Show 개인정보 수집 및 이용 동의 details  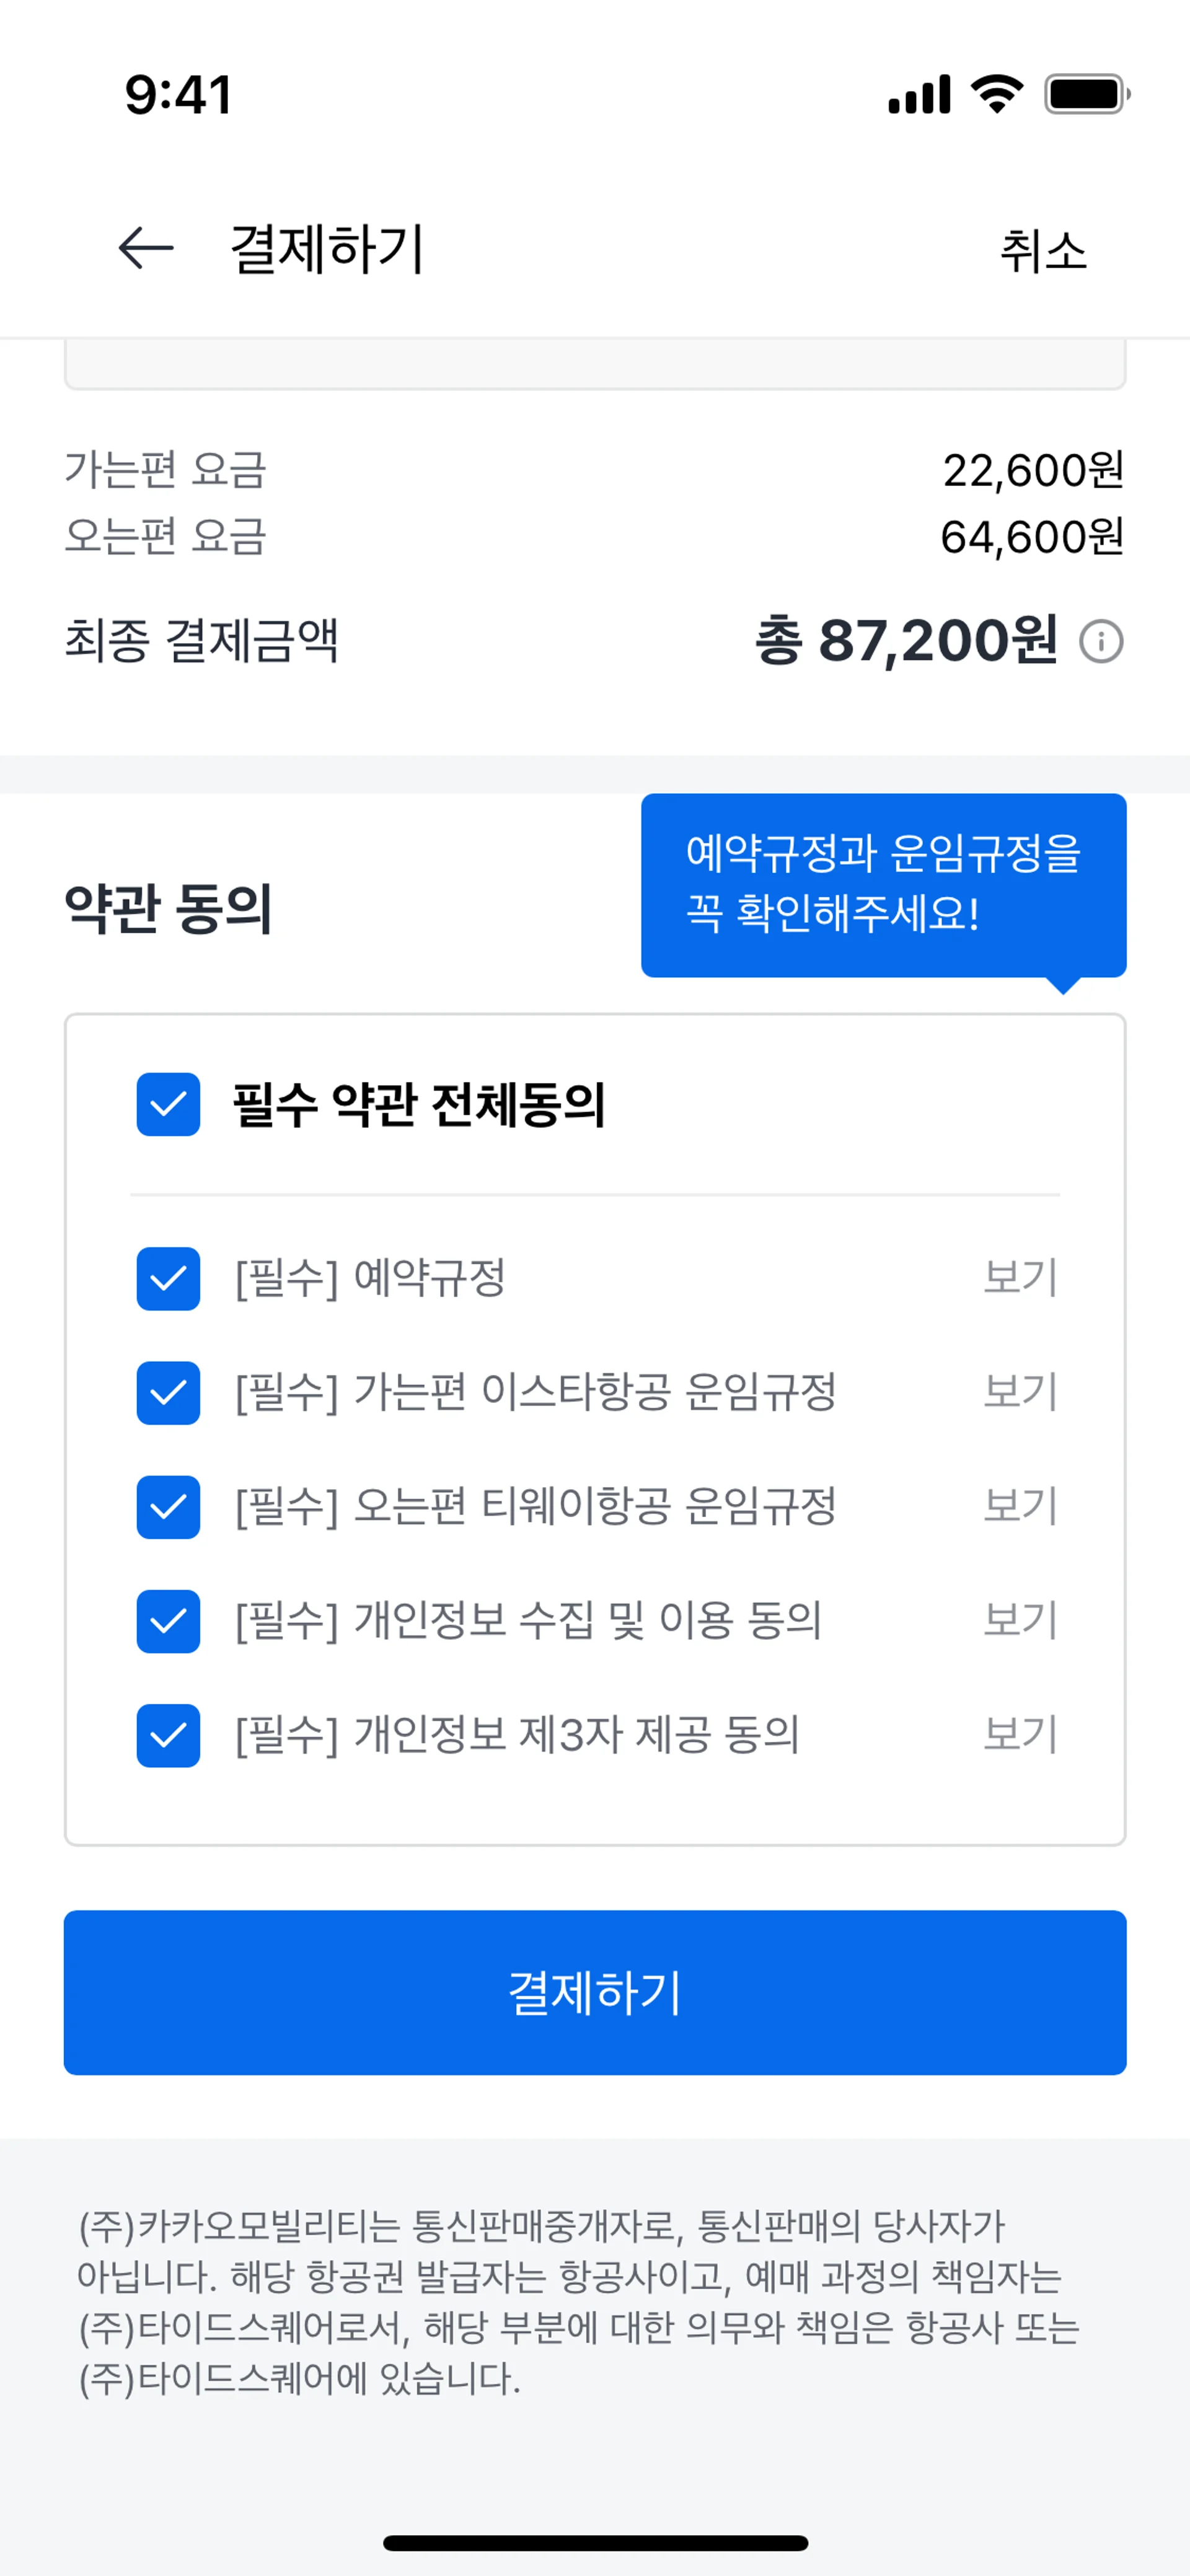(x=1020, y=1620)
